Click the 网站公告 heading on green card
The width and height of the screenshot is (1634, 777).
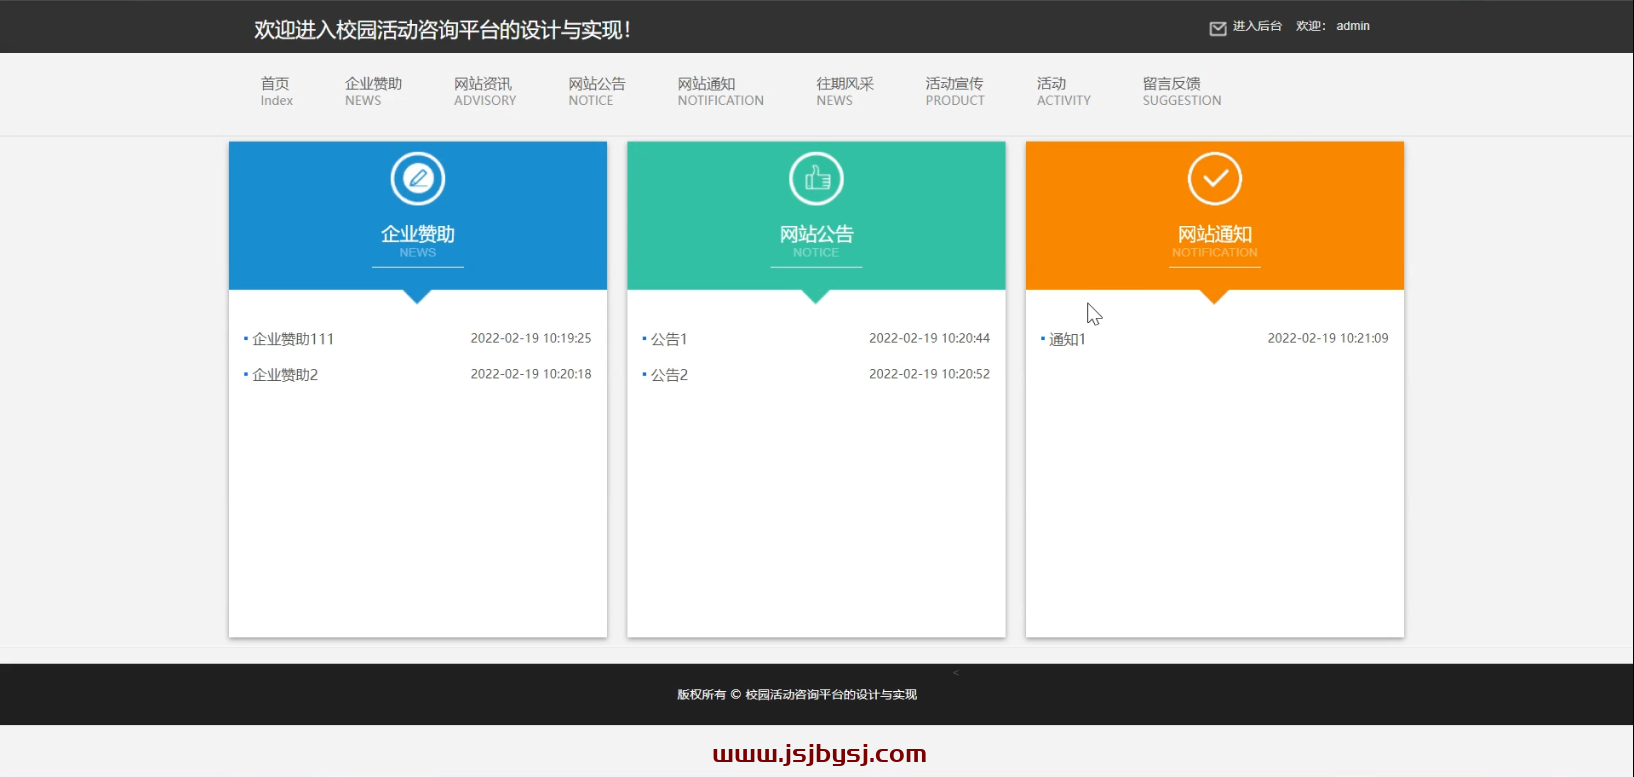816,234
